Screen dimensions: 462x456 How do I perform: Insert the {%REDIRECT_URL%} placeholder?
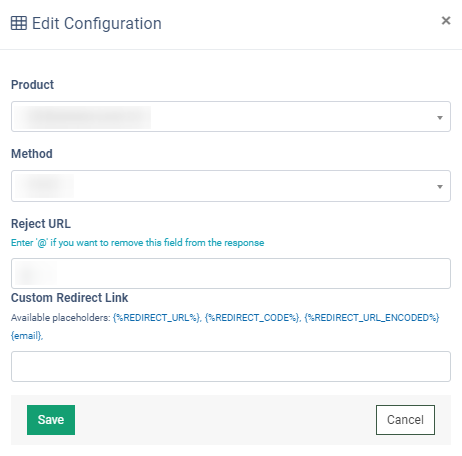(x=157, y=318)
